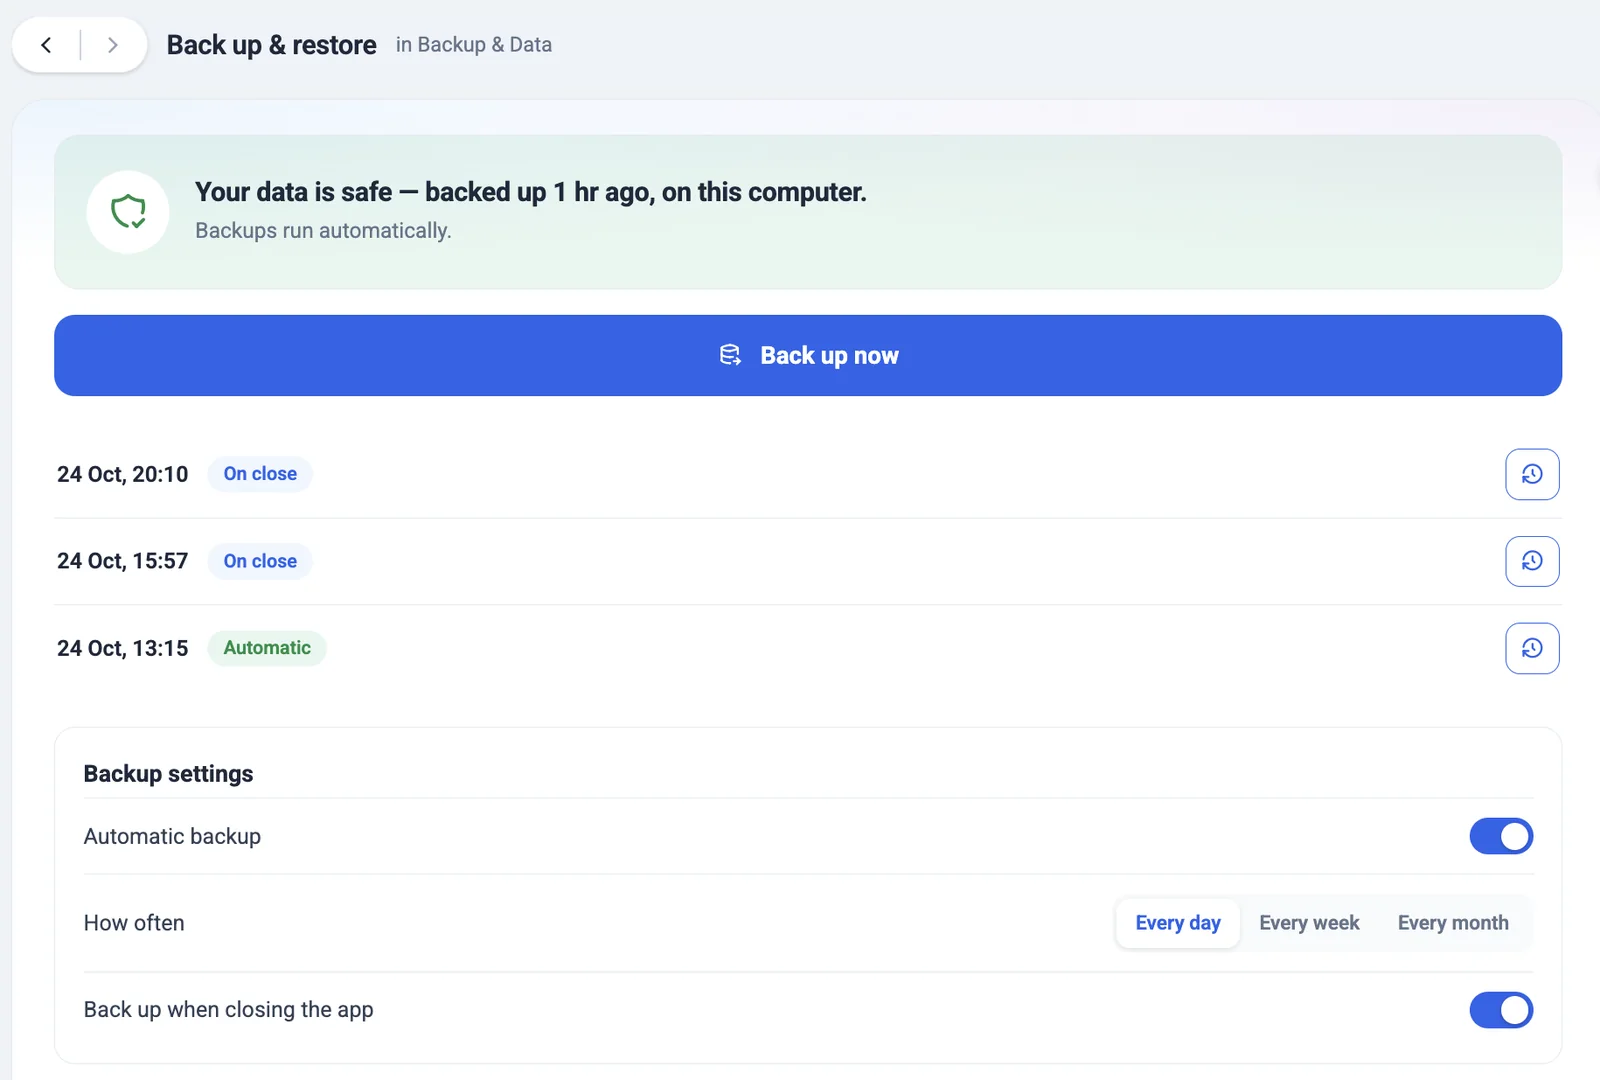
Task: Select Every month backup frequency
Action: 1453,923
